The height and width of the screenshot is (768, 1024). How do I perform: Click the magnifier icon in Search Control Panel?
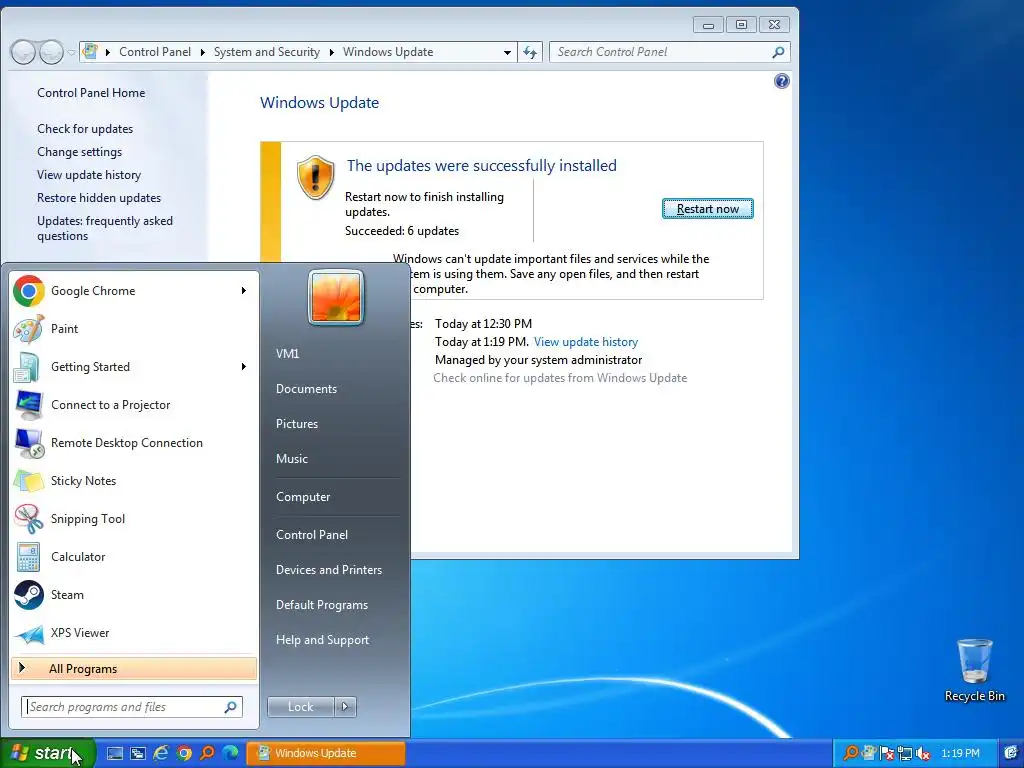778,52
